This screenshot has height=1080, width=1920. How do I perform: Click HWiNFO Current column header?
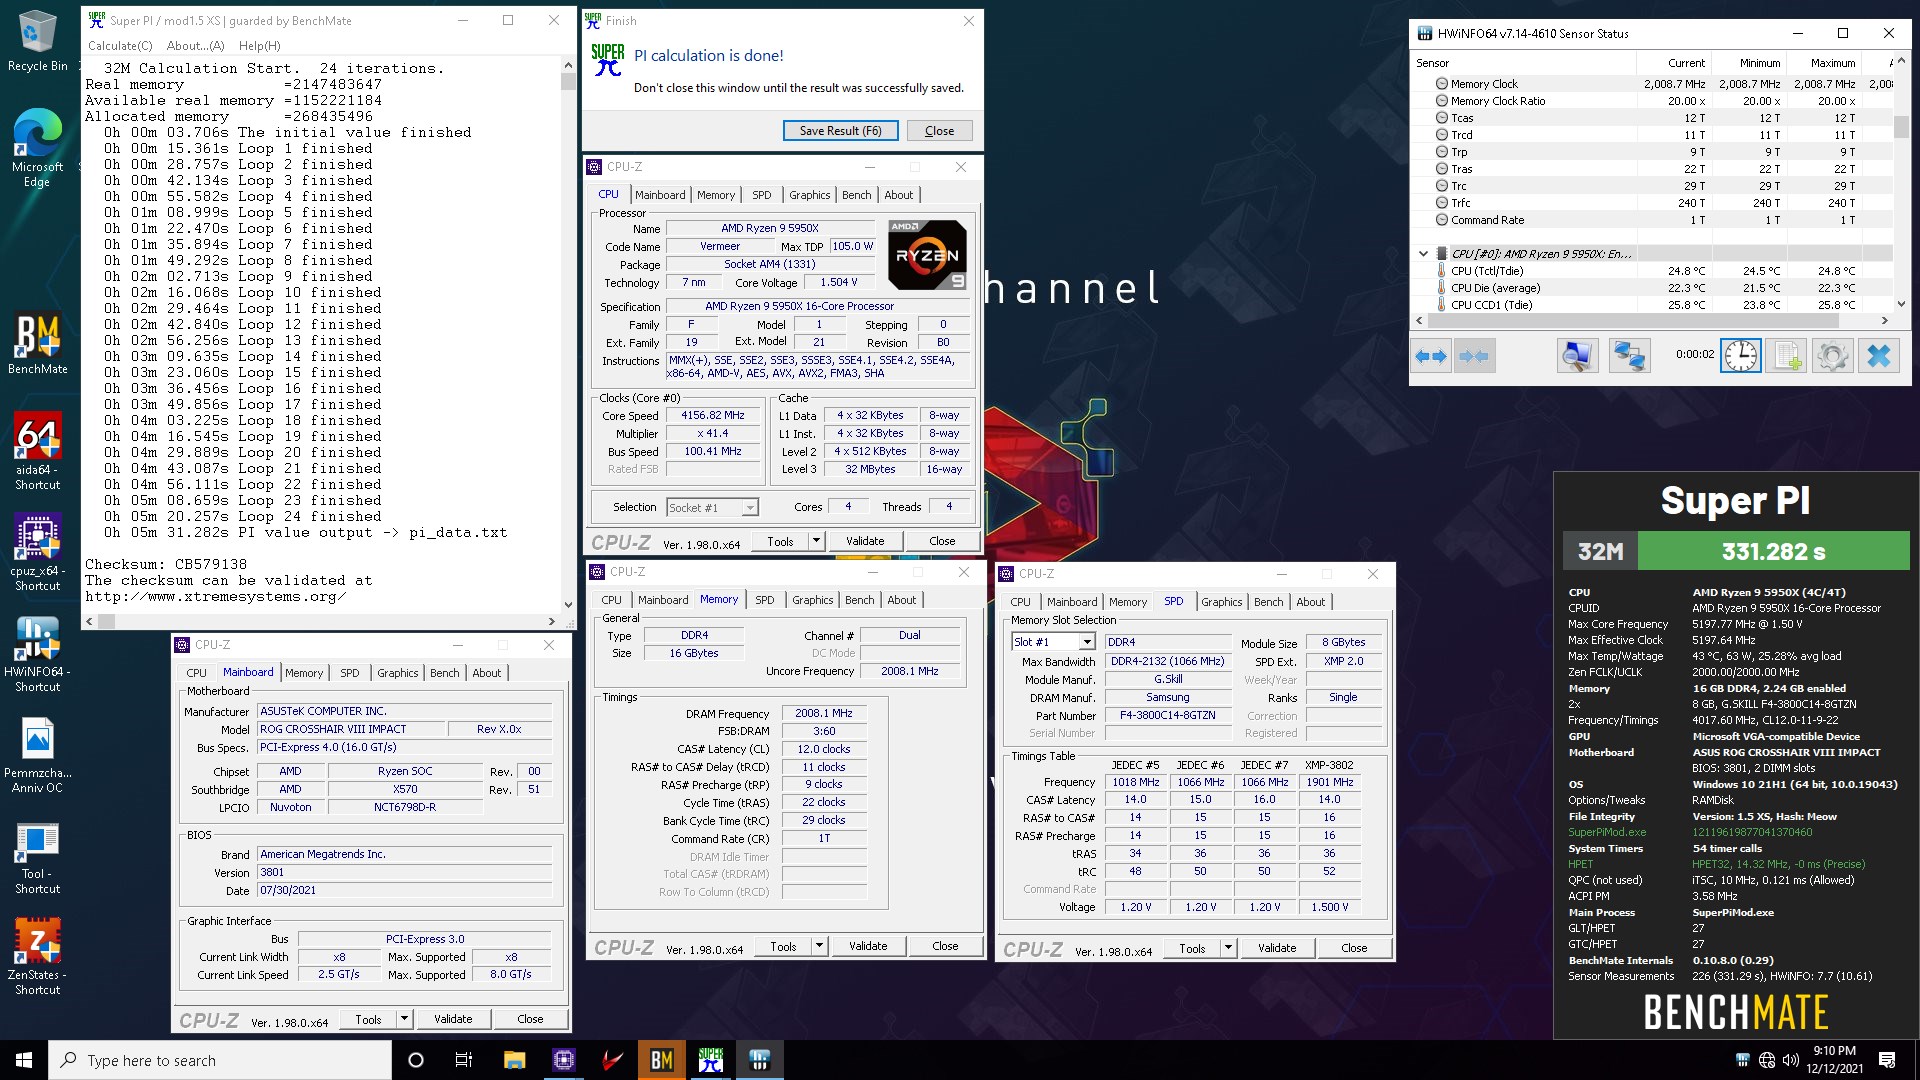(1674, 63)
